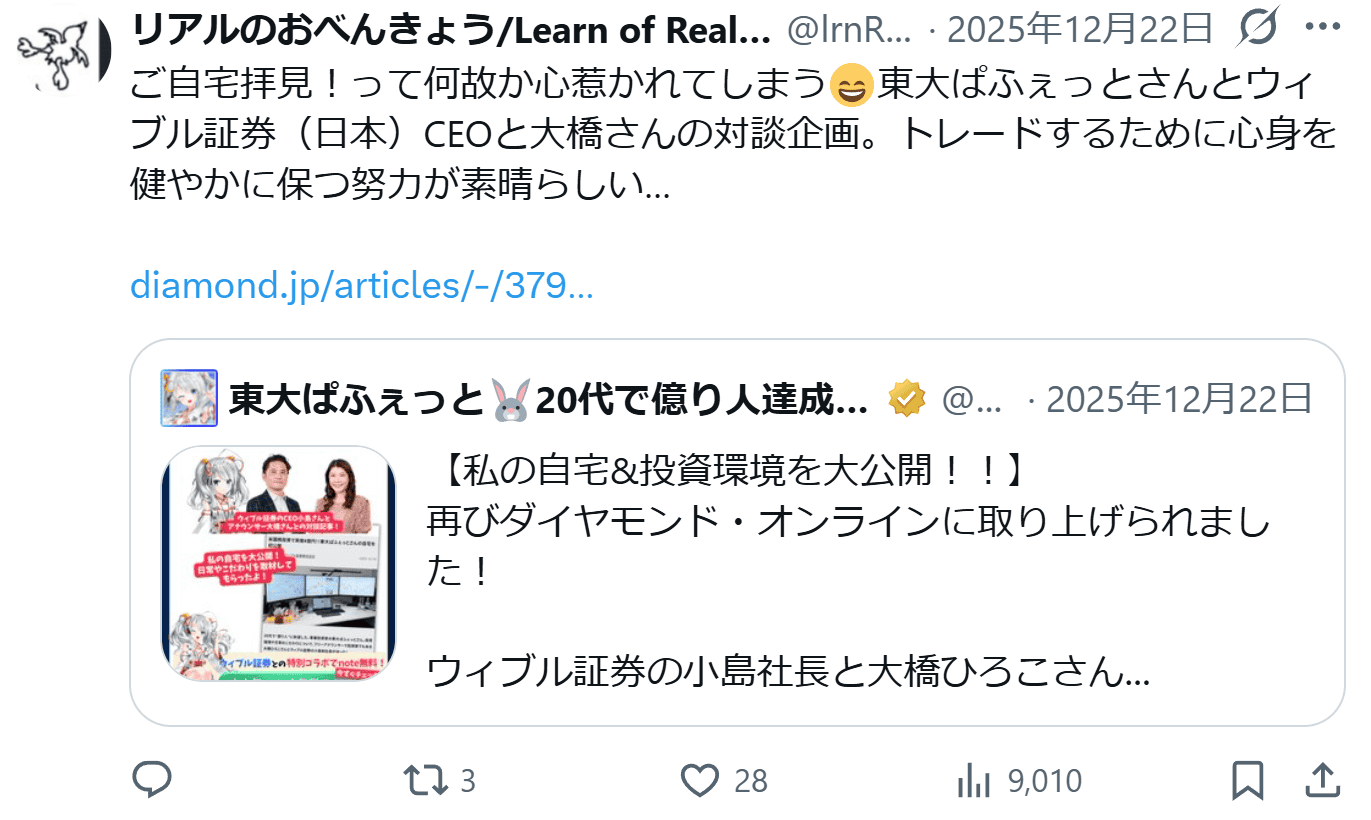Open リアルのおべんきょう profile name
Screen dimensions: 1371x820
[451, 32]
